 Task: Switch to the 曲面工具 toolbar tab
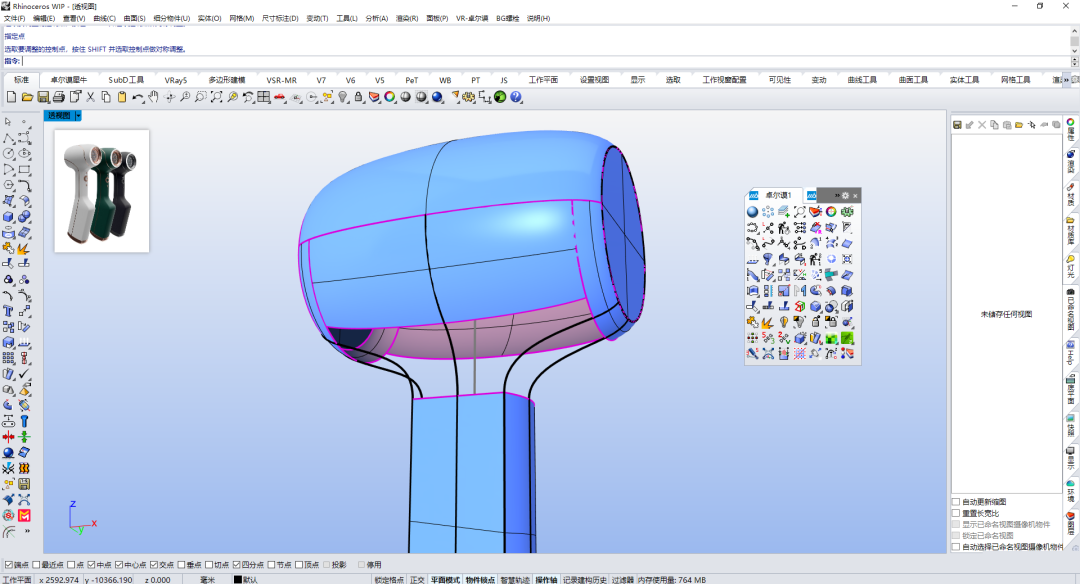(x=913, y=80)
